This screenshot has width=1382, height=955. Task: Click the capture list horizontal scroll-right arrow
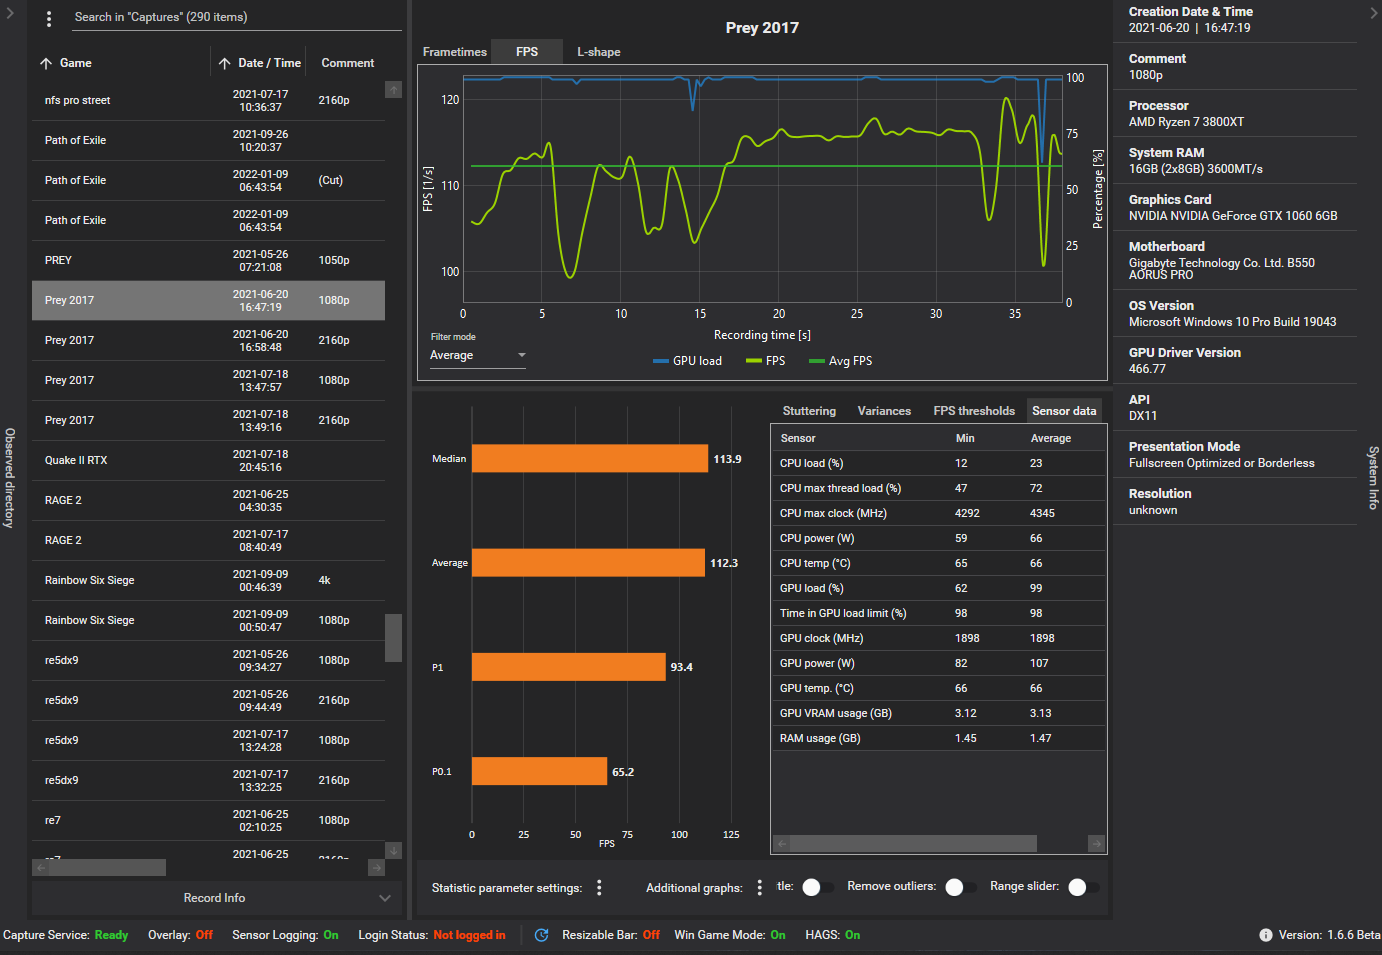tap(376, 868)
